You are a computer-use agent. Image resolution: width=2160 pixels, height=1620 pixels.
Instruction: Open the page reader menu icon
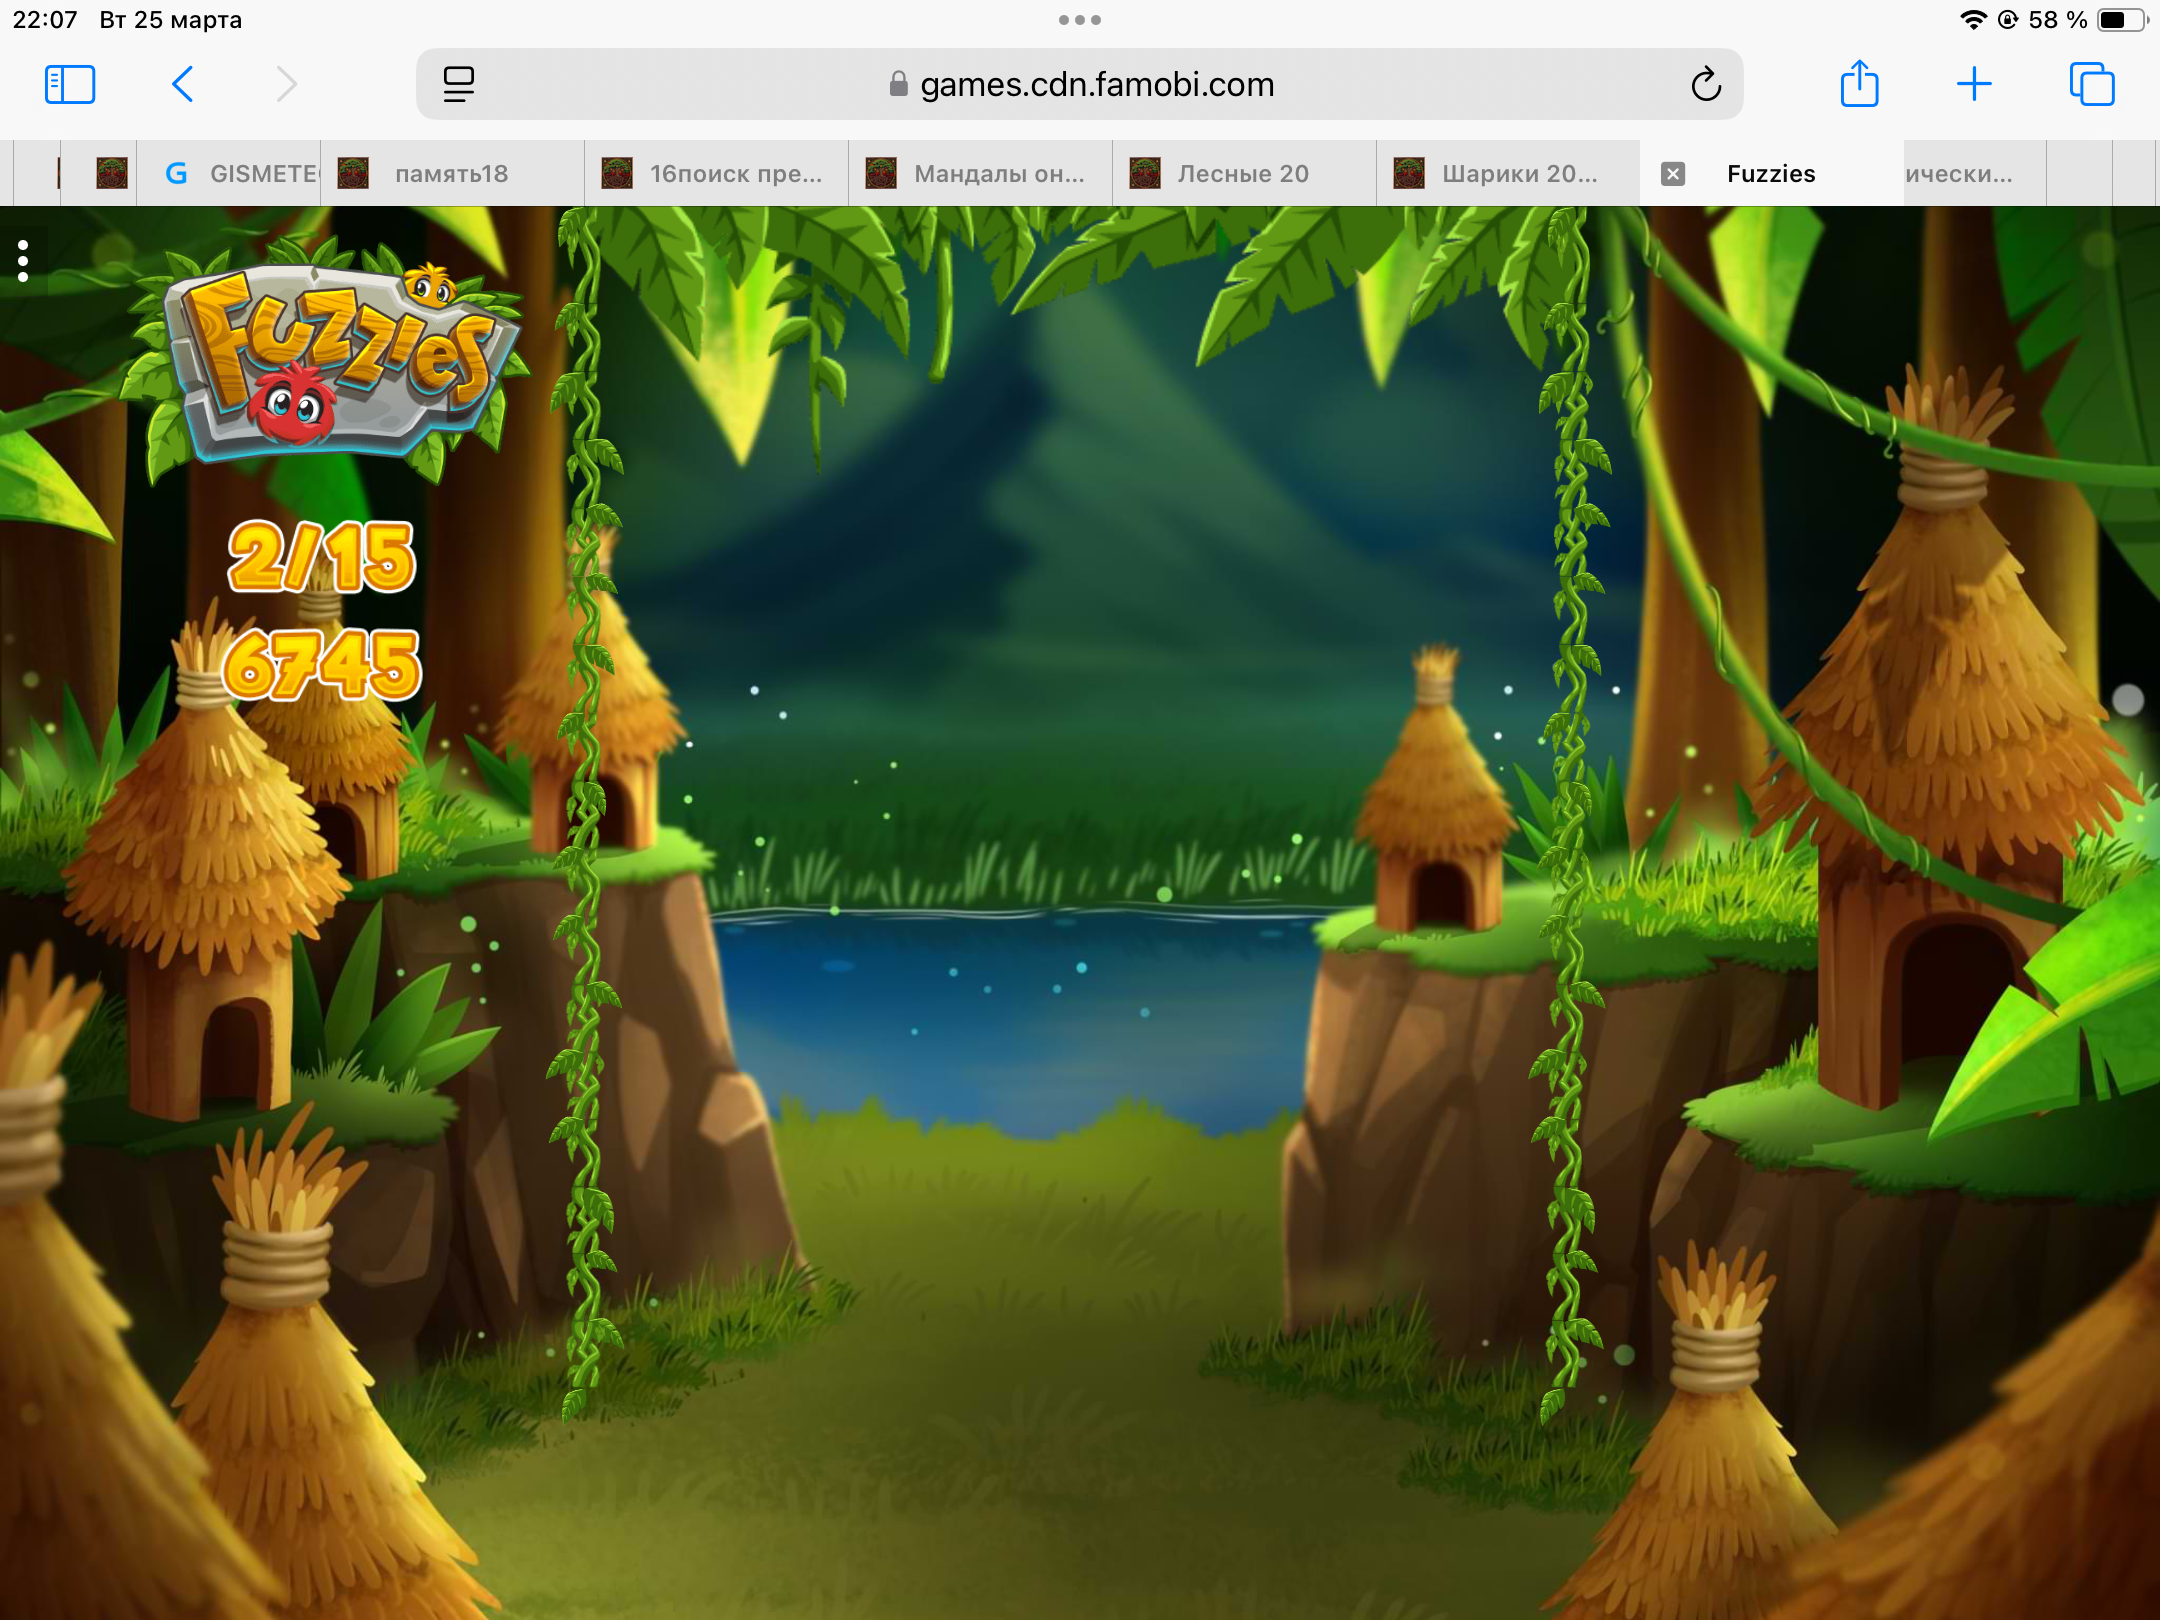point(458,84)
